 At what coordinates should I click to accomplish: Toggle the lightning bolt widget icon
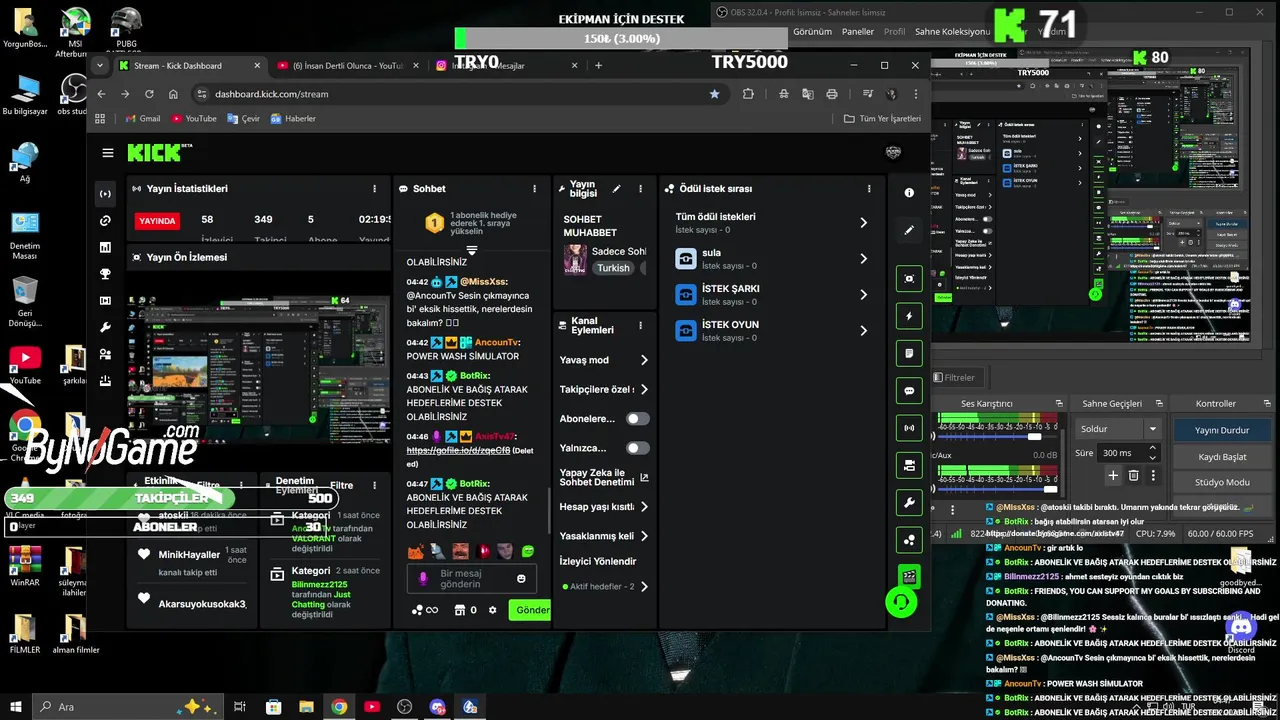[909, 316]
